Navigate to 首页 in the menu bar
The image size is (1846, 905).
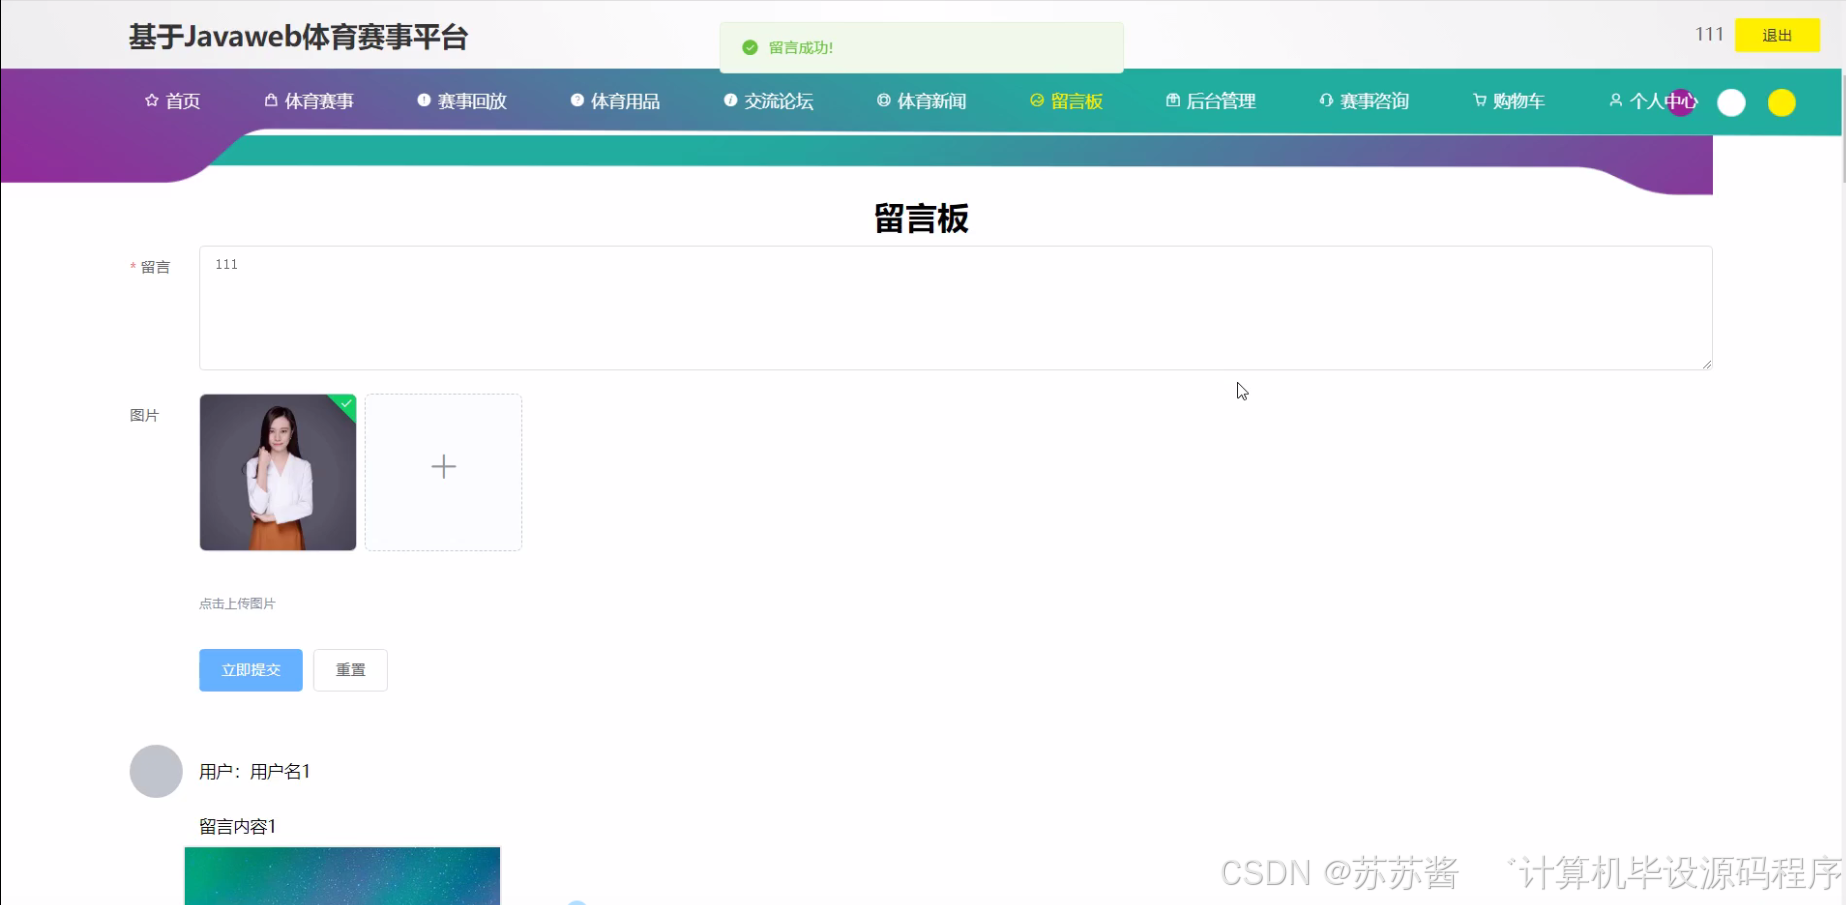[x=181, y=100]
